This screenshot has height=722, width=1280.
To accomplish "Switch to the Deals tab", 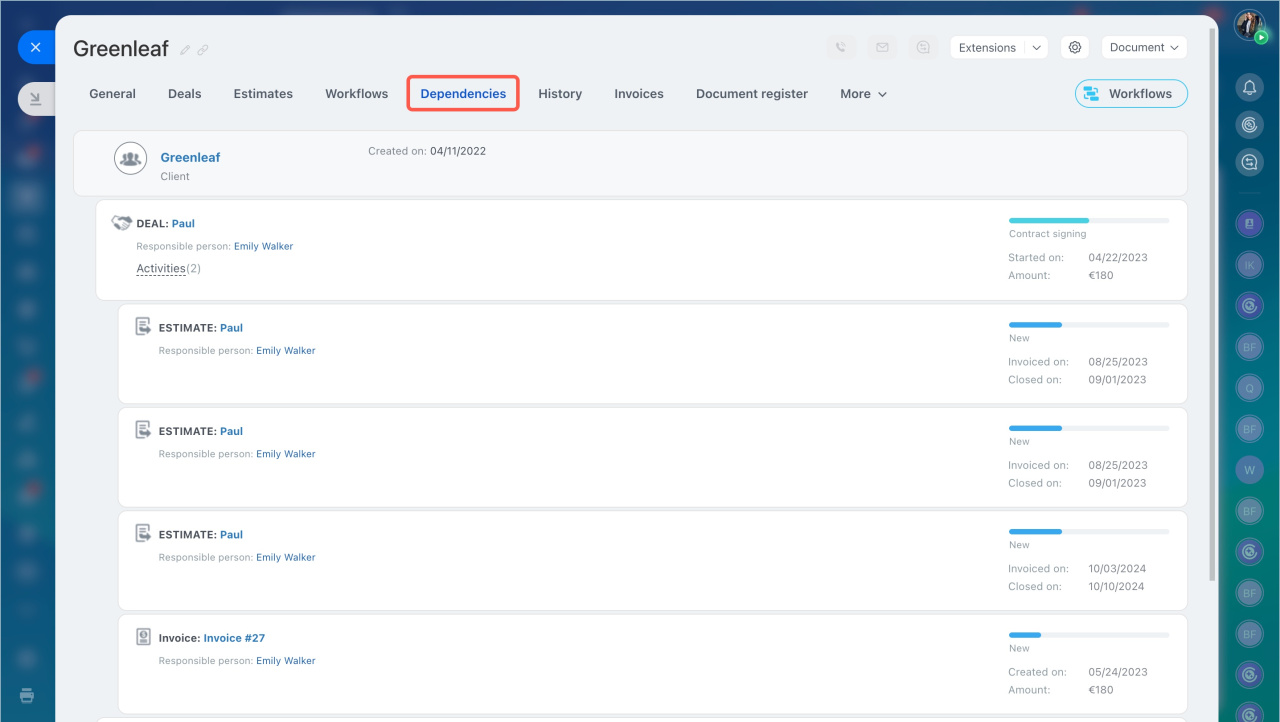I will pyautogui.click(x=184, y=94).
